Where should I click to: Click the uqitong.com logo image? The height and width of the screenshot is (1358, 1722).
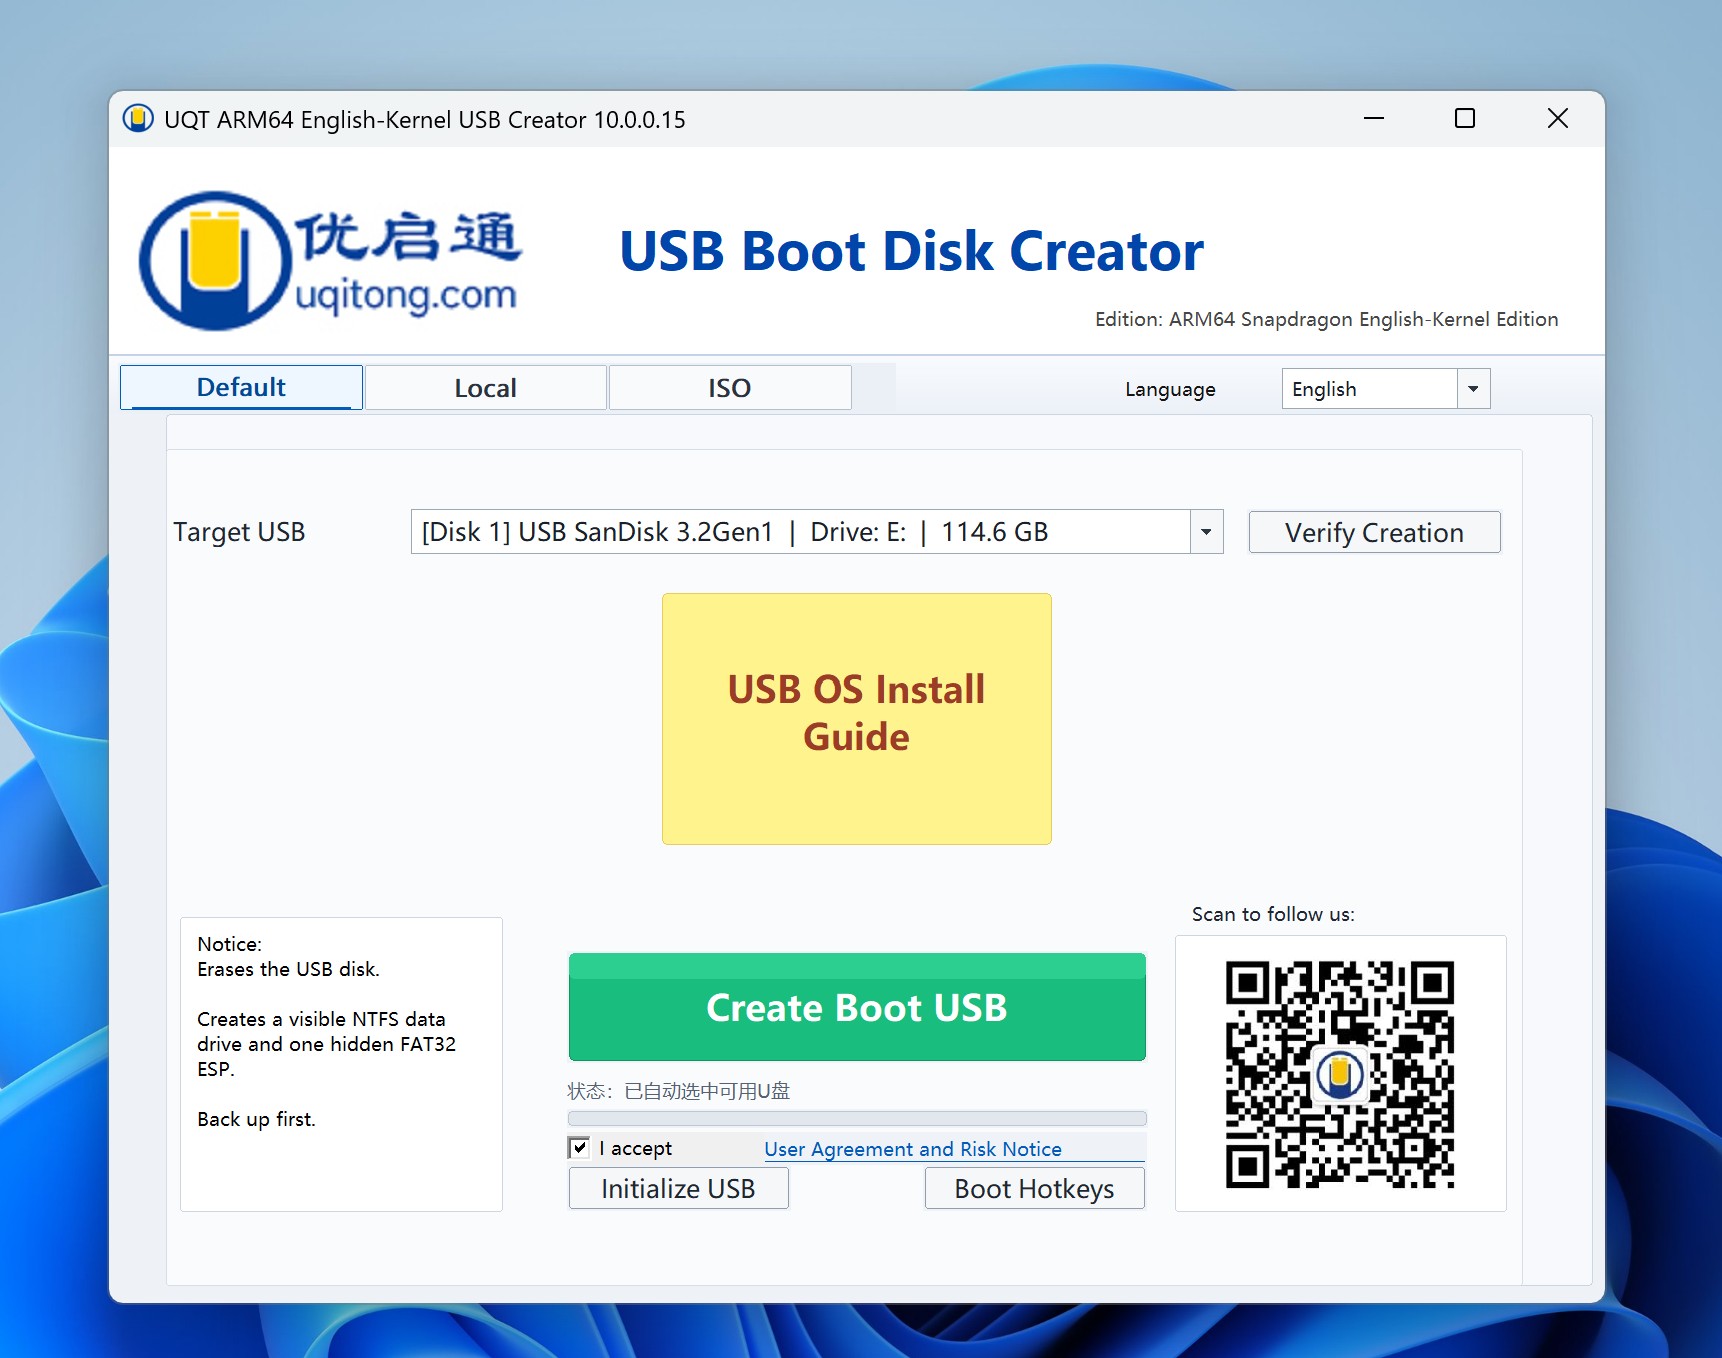[x=330, y=260]
